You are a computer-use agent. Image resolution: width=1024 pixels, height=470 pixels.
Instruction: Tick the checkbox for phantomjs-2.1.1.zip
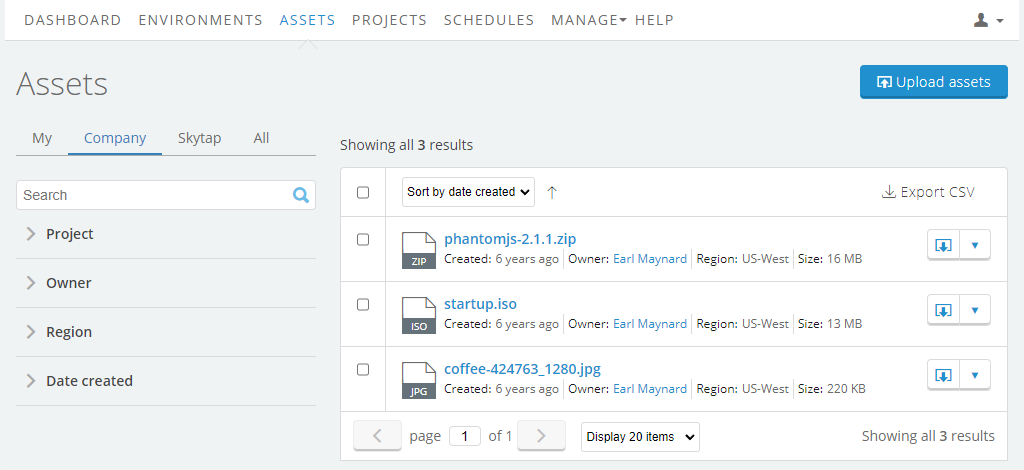click(x=363, y=240)
